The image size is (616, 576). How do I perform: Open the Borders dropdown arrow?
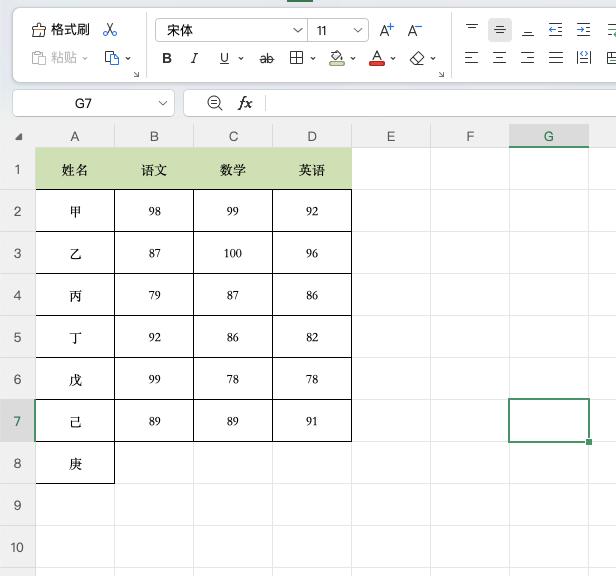click(x=313, y=59)
